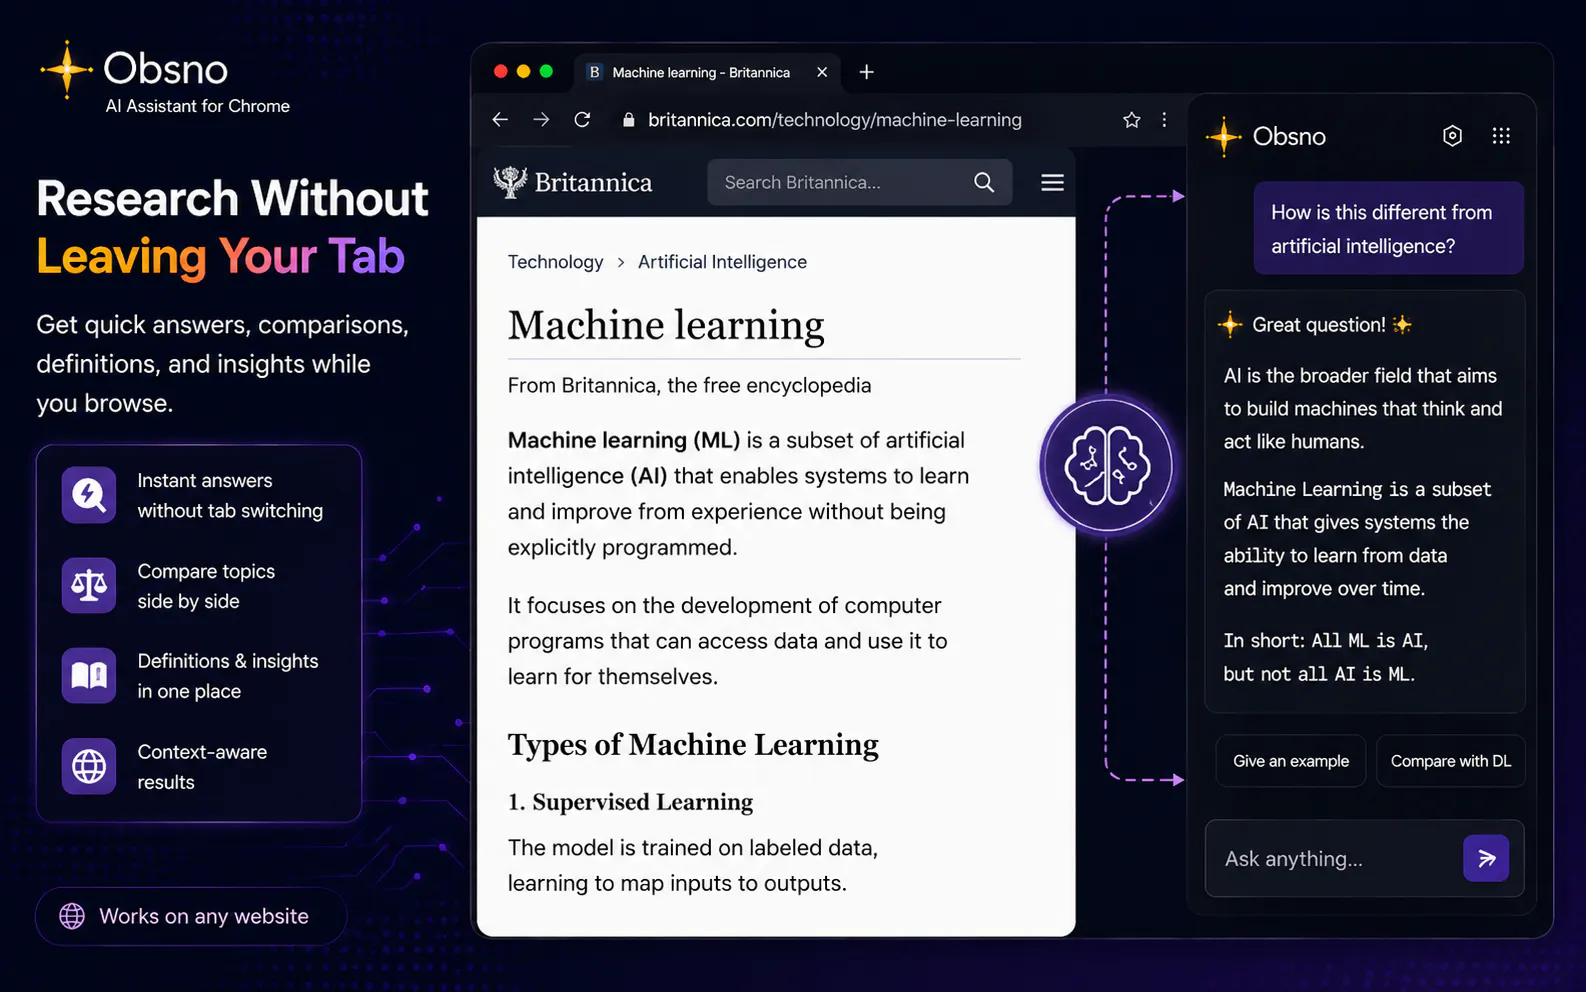Click the browser forward arrow
Screen dimensions: 1586x992
coord(541,120)
